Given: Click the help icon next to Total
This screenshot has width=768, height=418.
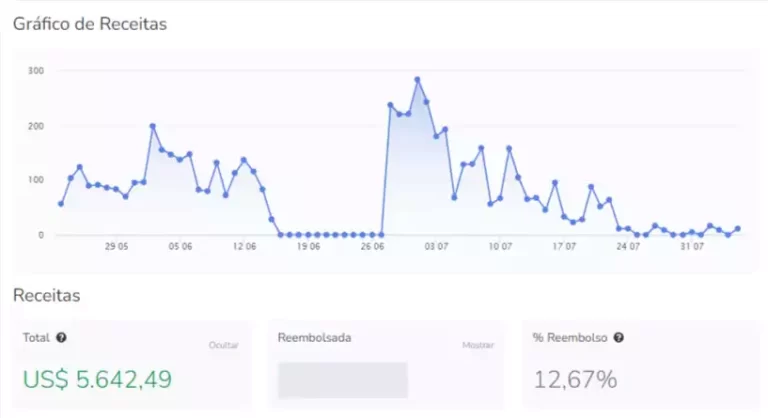Looking at the screenshot, I should pos(61,338).
